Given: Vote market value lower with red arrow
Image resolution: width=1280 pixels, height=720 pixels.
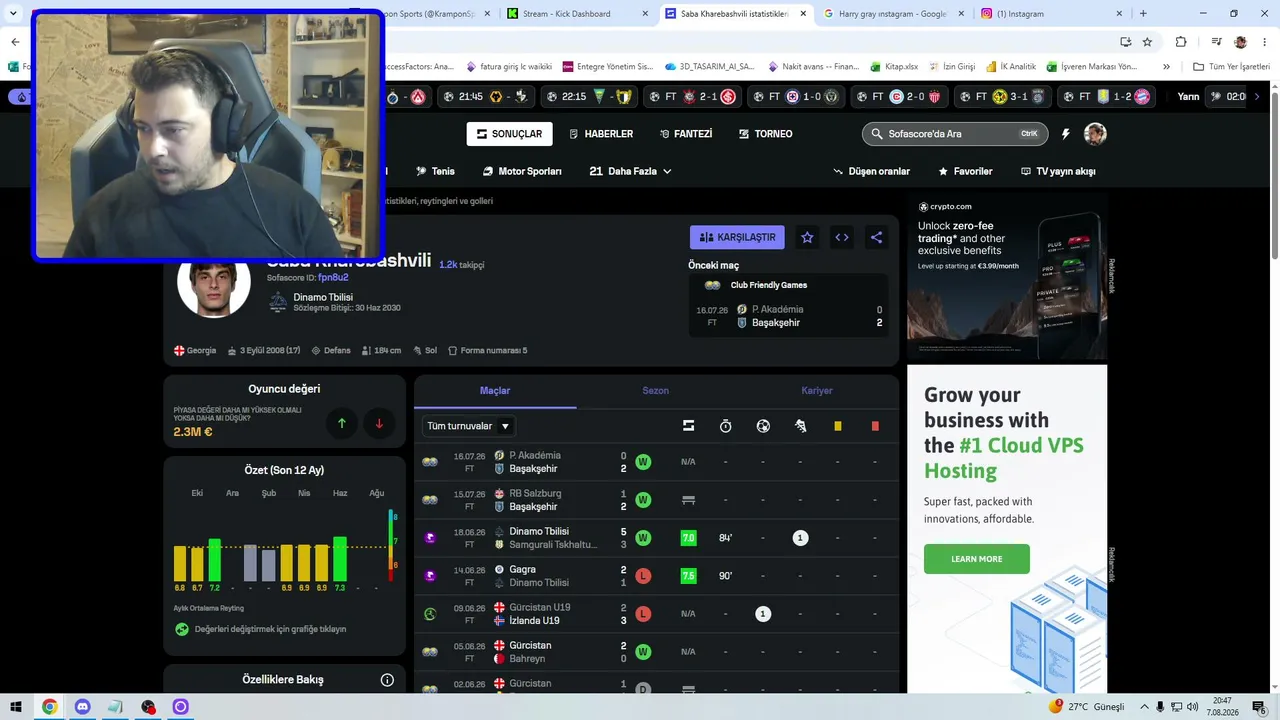Looking at the screenshot, I should 379,423.
